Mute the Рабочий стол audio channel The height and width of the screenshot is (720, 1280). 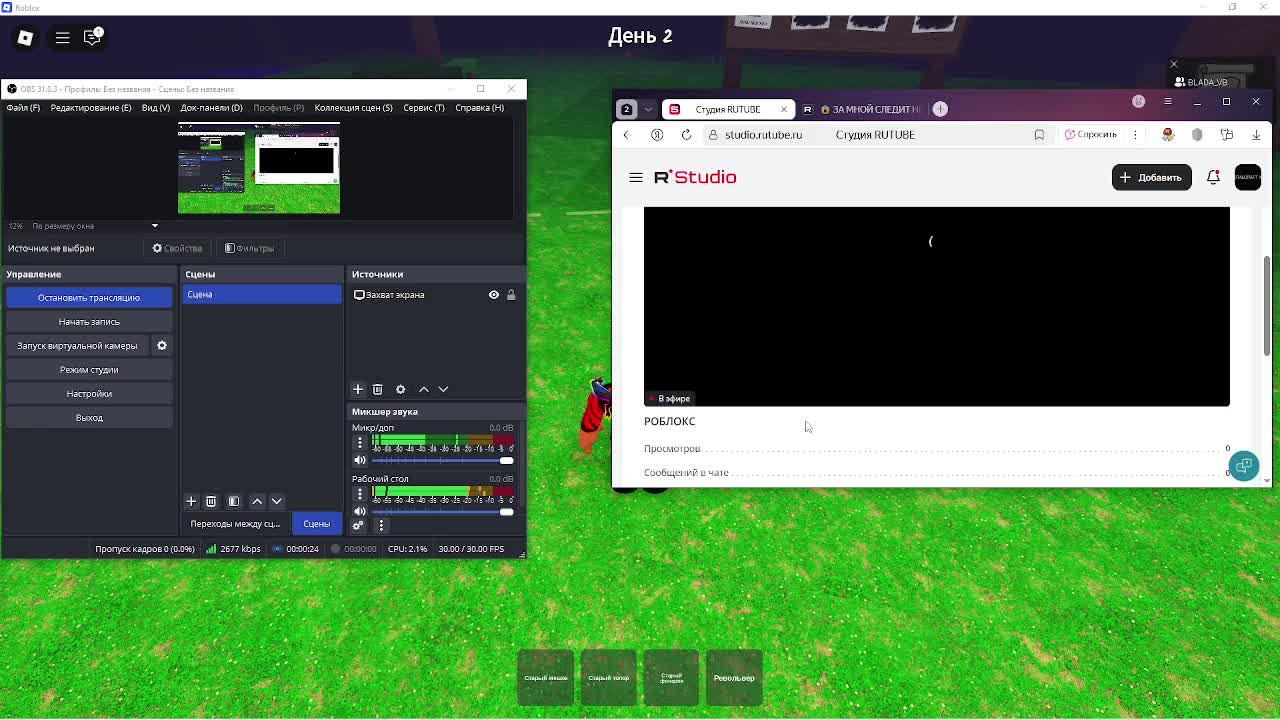(x=360, y=512)
